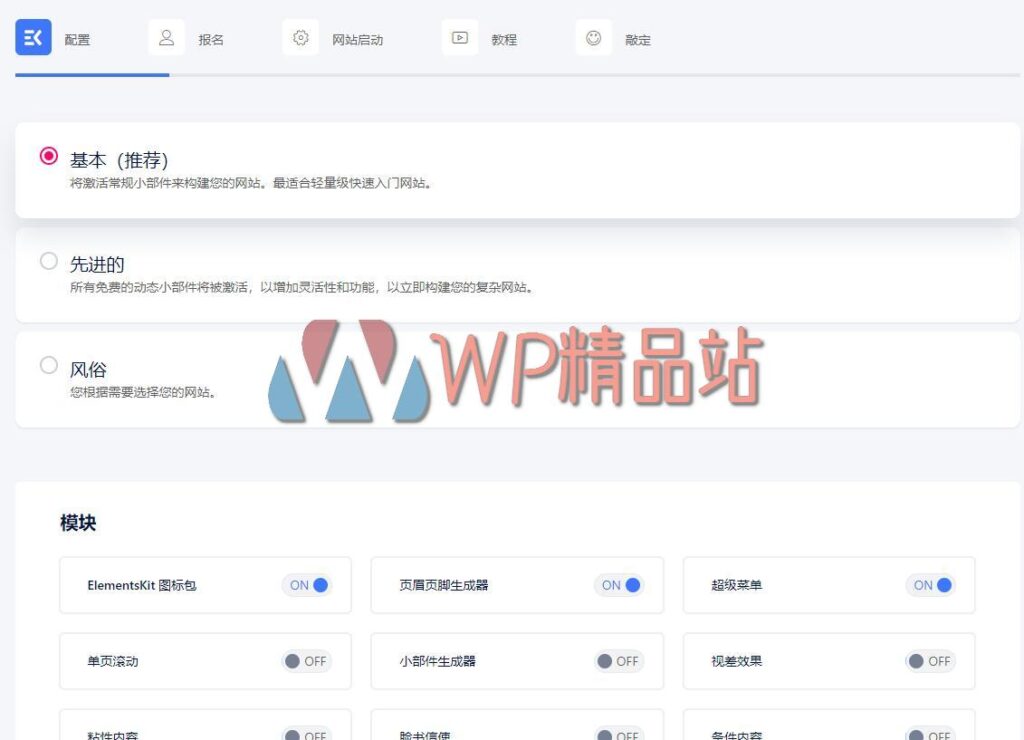Turn on the 条件内容 toggle

pyautogui.click(x=931, y=735)
